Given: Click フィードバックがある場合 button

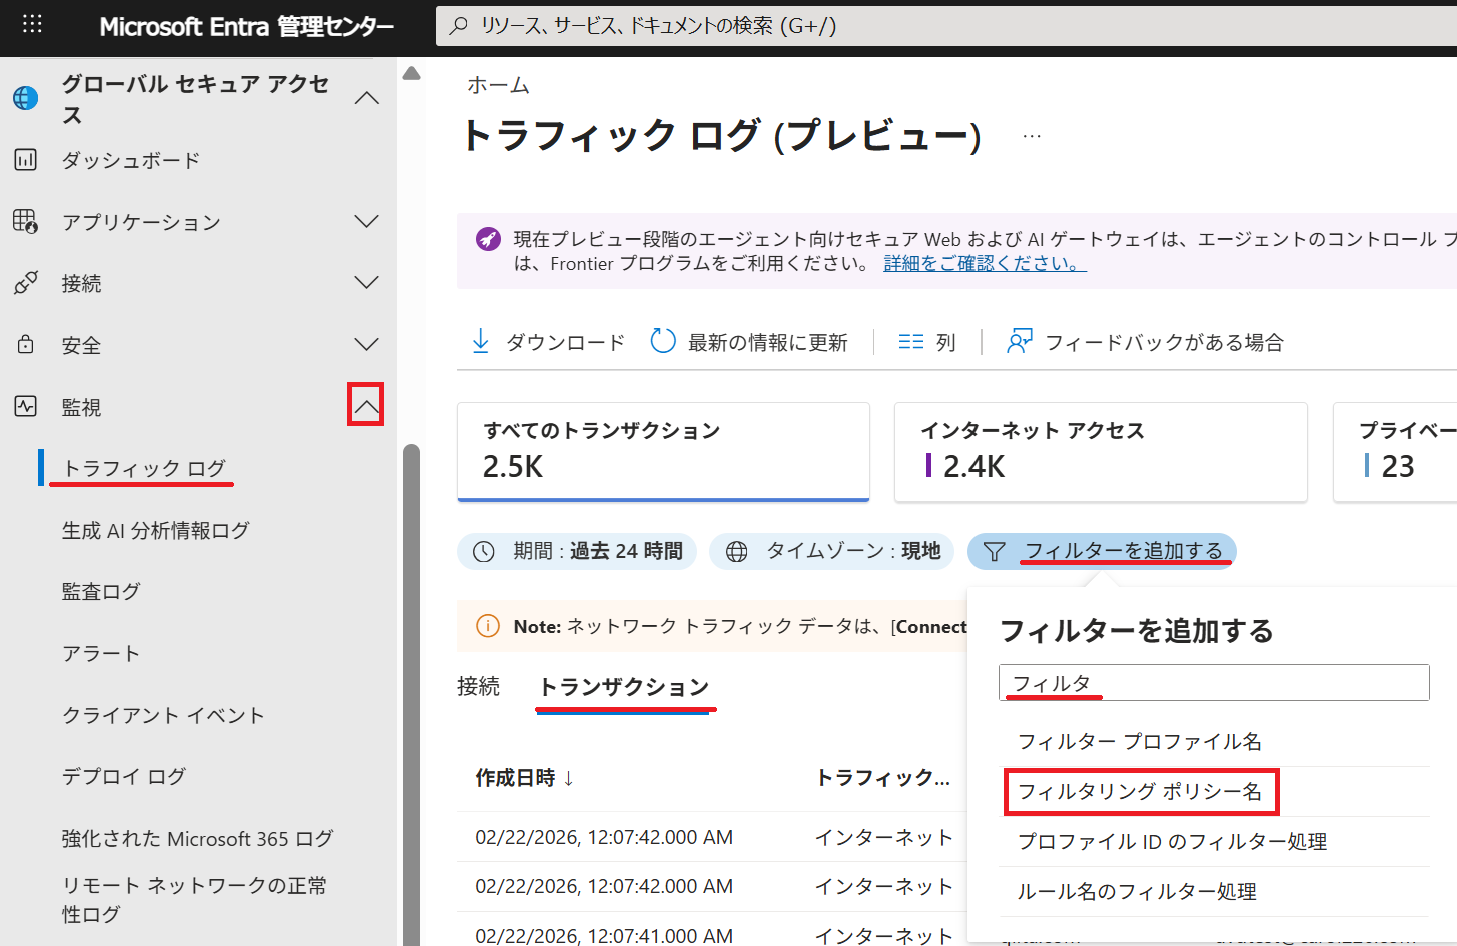Looking at the screenshot, I should click(1145, 342).
